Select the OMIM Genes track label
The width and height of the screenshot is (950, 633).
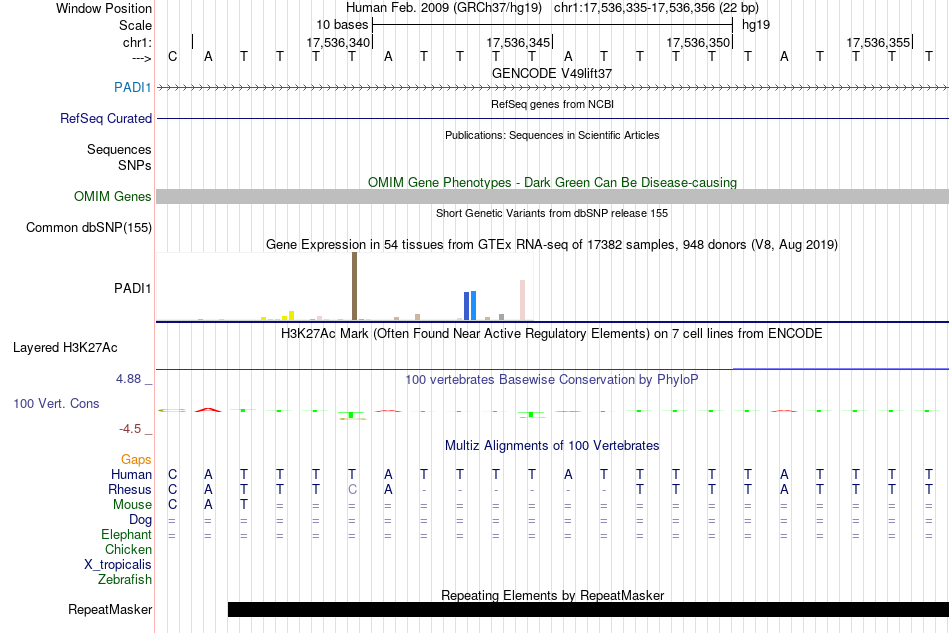(112, 196)
